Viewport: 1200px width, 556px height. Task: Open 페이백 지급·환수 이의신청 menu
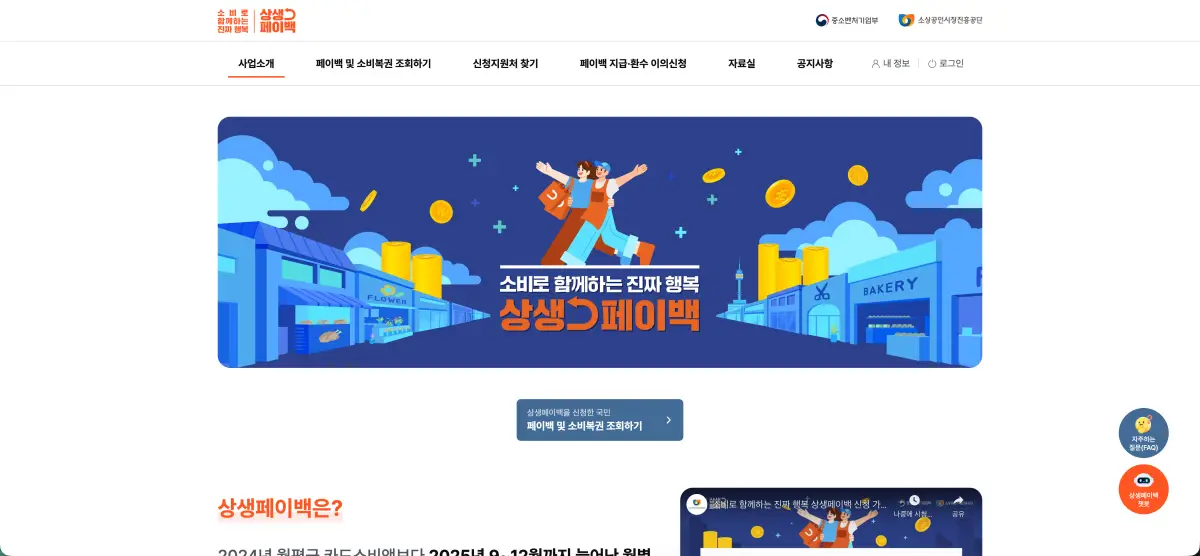pyautogui.click(x=633, y=63)
